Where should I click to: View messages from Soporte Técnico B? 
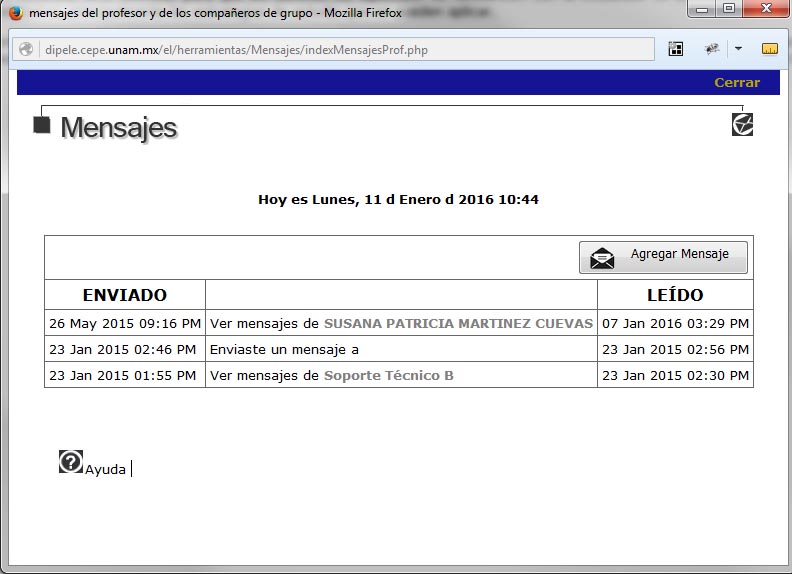pos(388,375)
